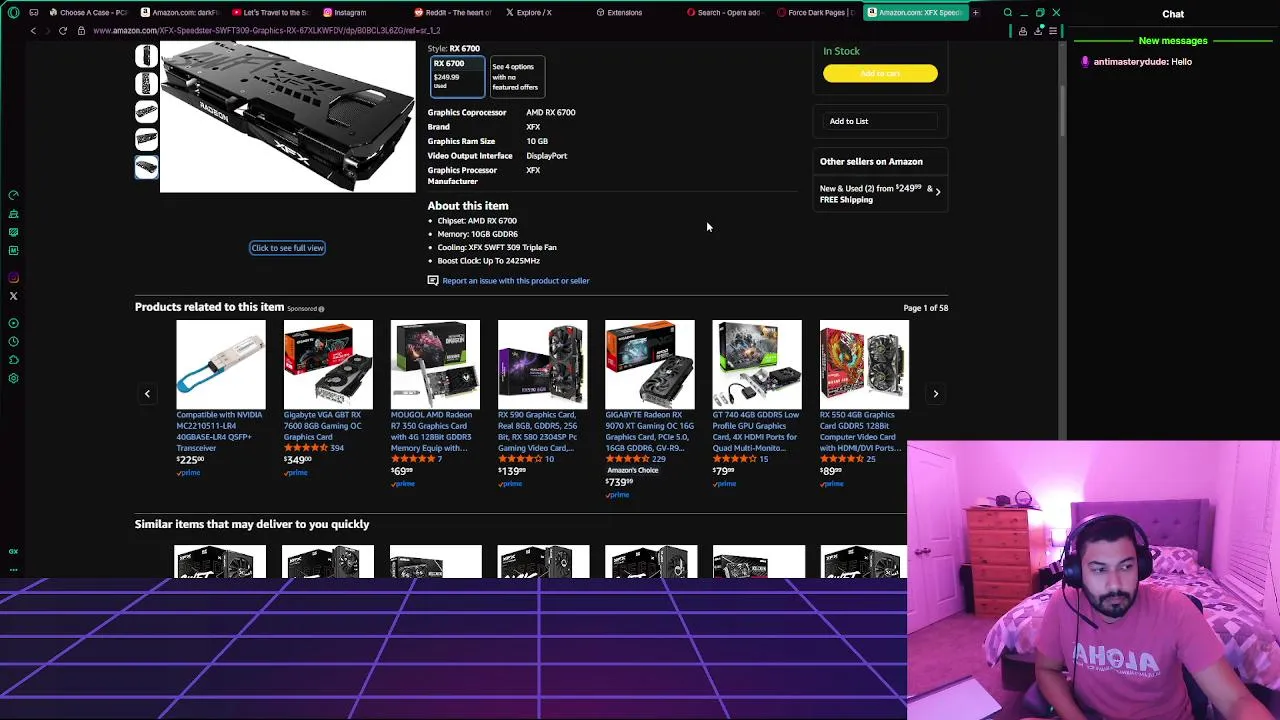Switch to Let's Travel YouTube tab
This screenshot has height=720, width=1280.
coord(271,12)
